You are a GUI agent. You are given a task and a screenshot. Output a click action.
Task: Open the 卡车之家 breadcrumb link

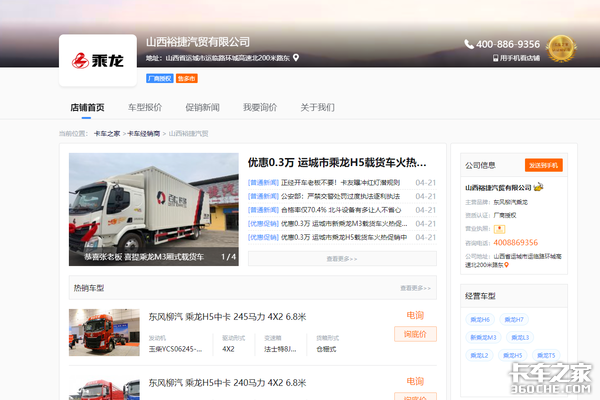pos(107,133)
